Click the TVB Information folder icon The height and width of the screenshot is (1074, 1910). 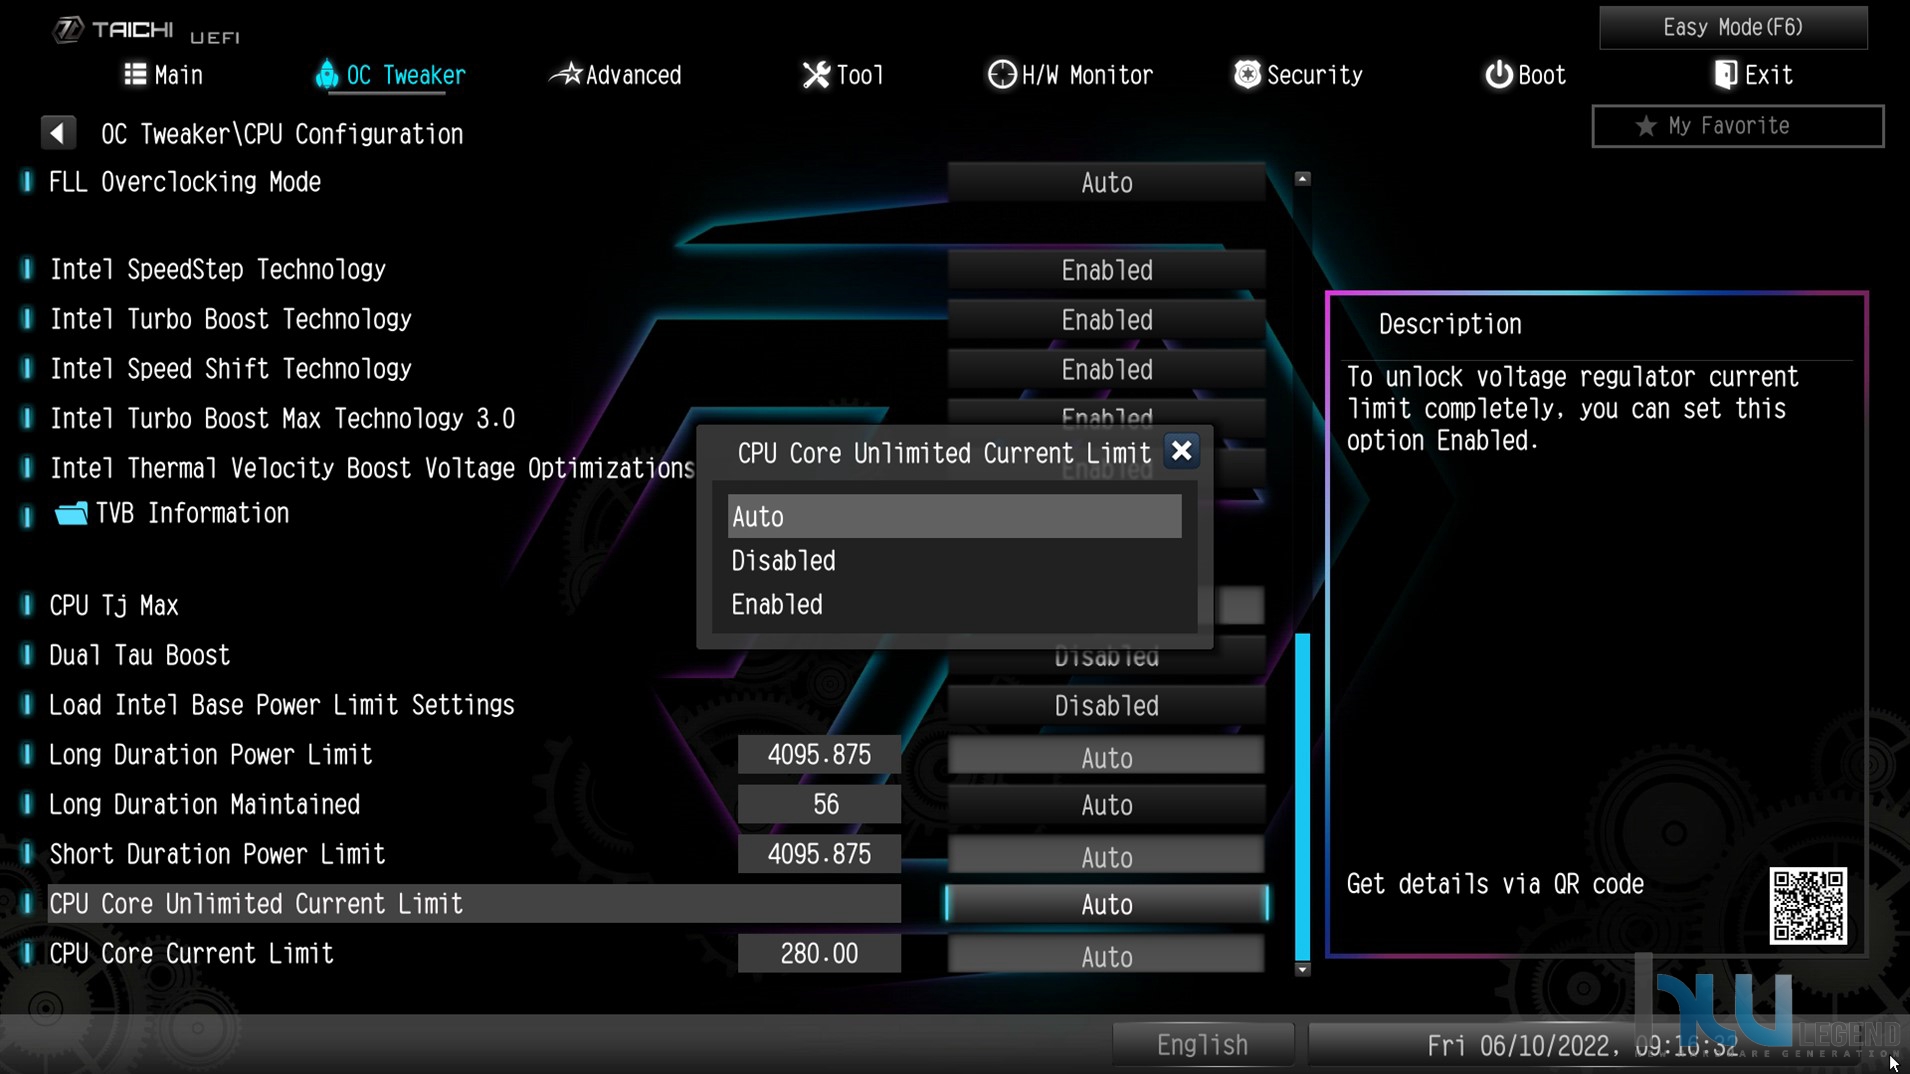[x=71, y=514]
